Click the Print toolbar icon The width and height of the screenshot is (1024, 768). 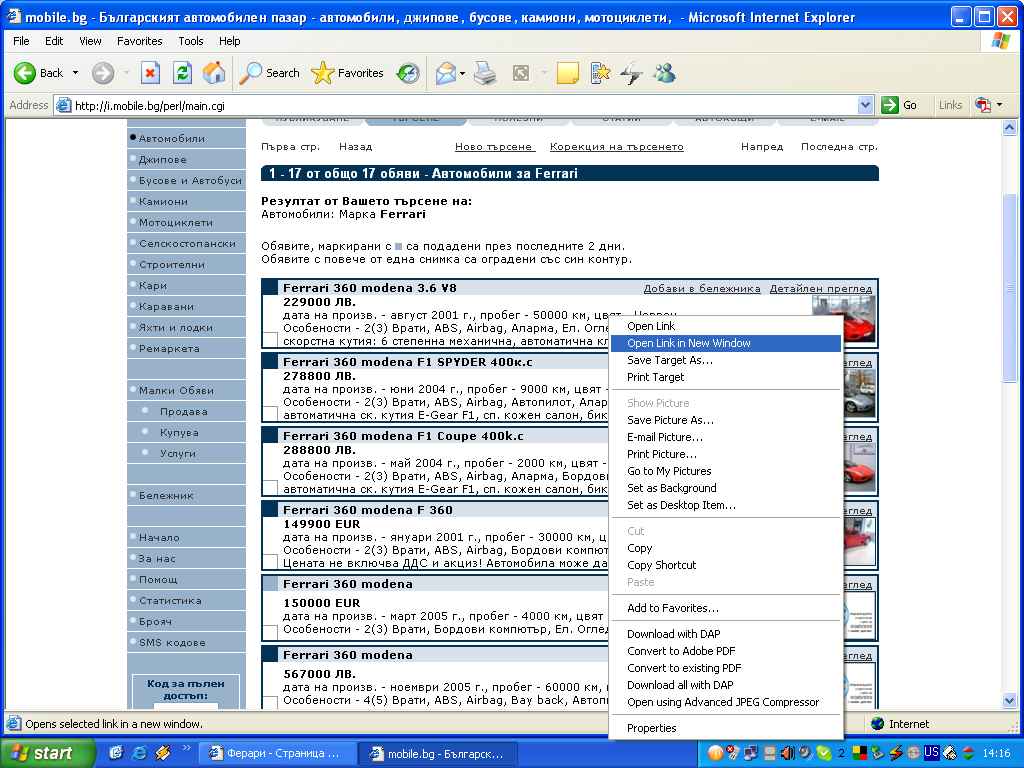point(485,73)
